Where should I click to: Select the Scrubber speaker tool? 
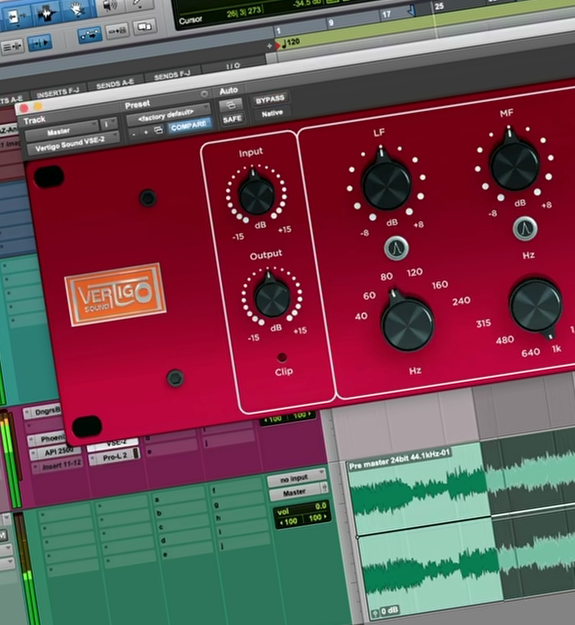pos(109,6)
